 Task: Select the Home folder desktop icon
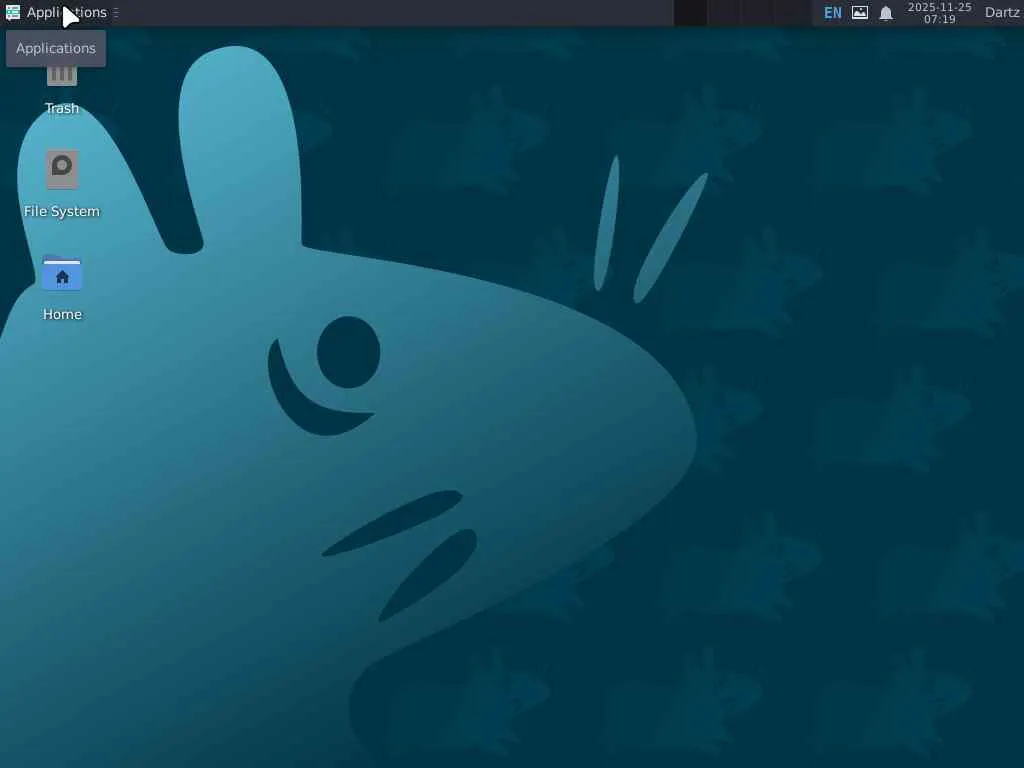pos(62,287)
